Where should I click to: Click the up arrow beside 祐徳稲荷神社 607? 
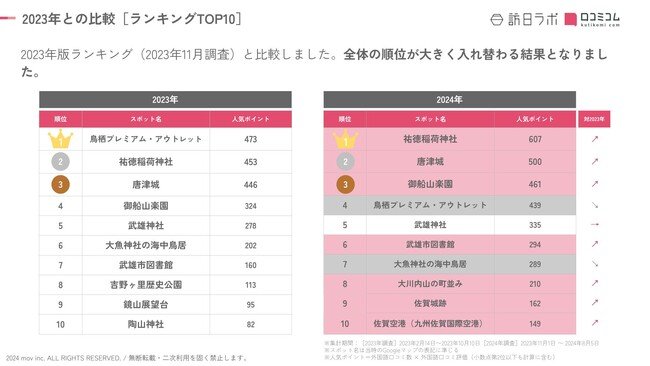tap(595, 139)
